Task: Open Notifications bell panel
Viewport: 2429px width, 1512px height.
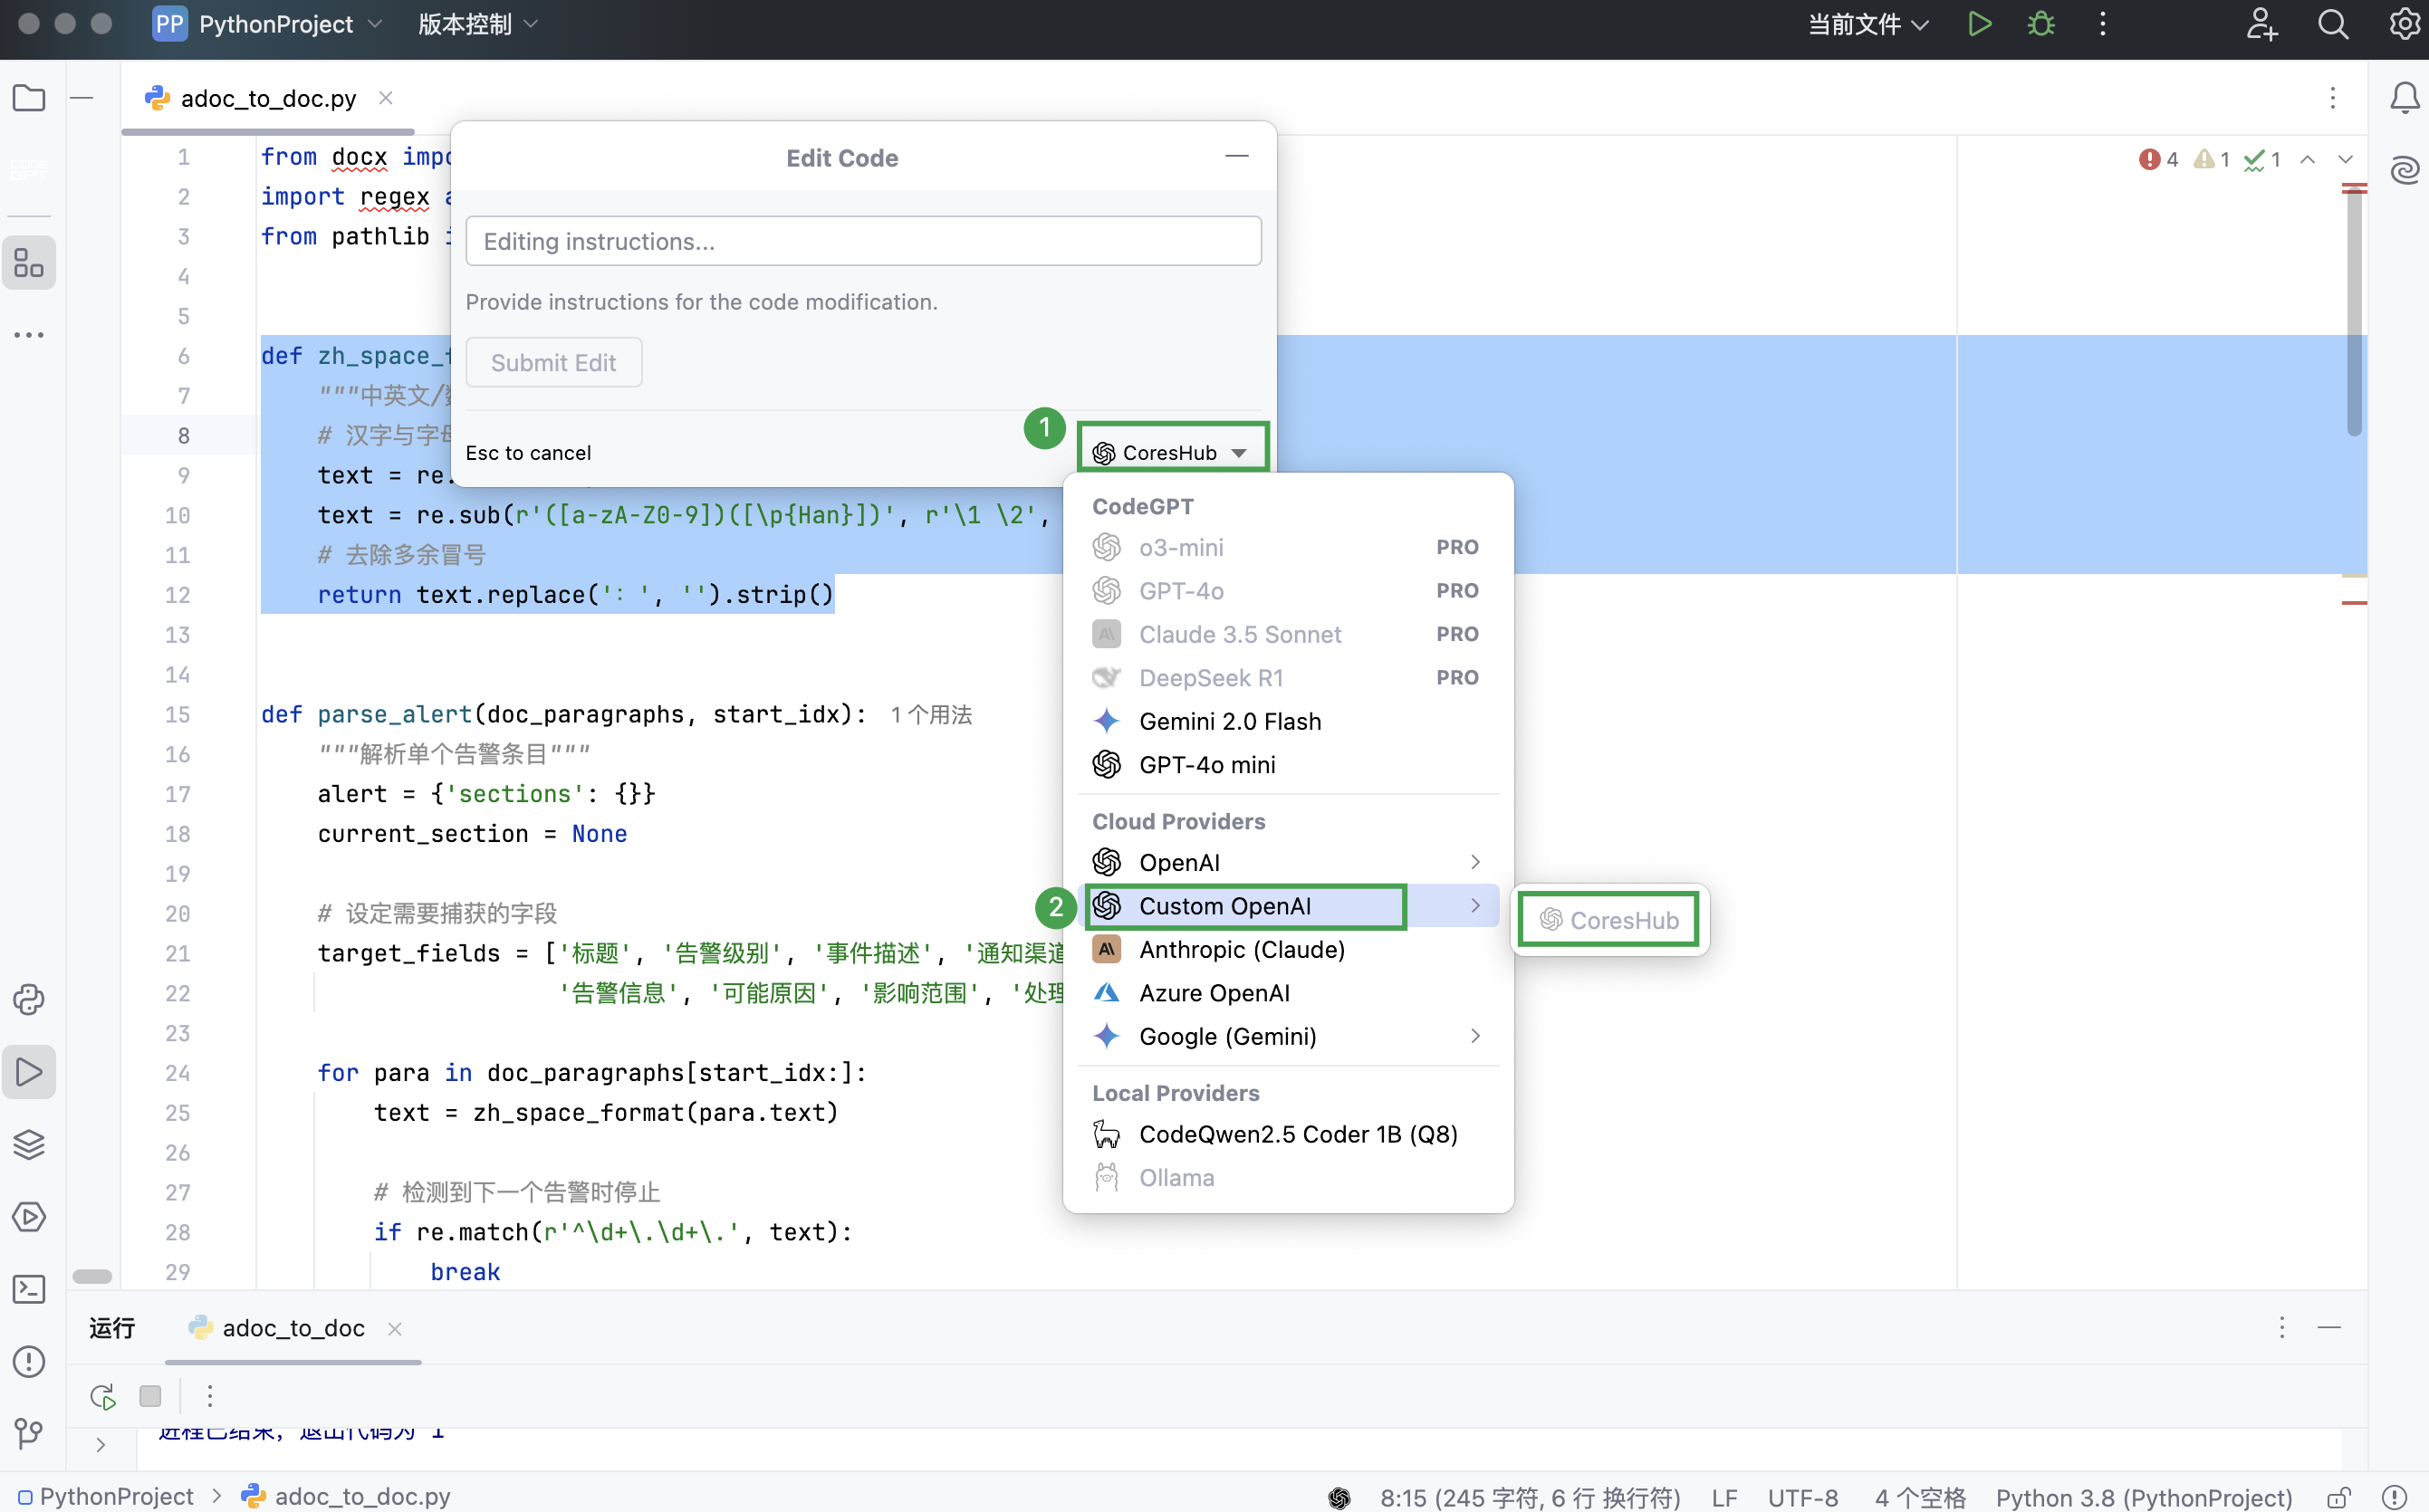Action: pos(2404,98)
